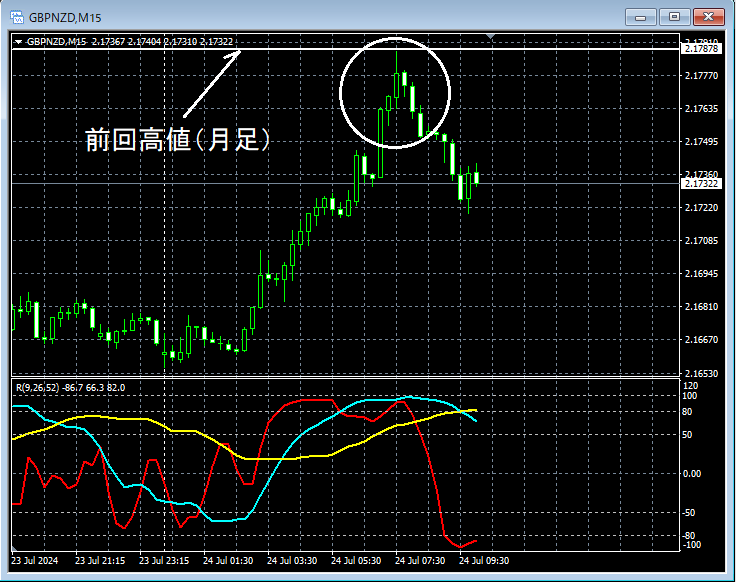Click the 23 Jul 23:15 time label
Image resolution: width=737 pixels, height=582 pixels.
tap(164, 560)
